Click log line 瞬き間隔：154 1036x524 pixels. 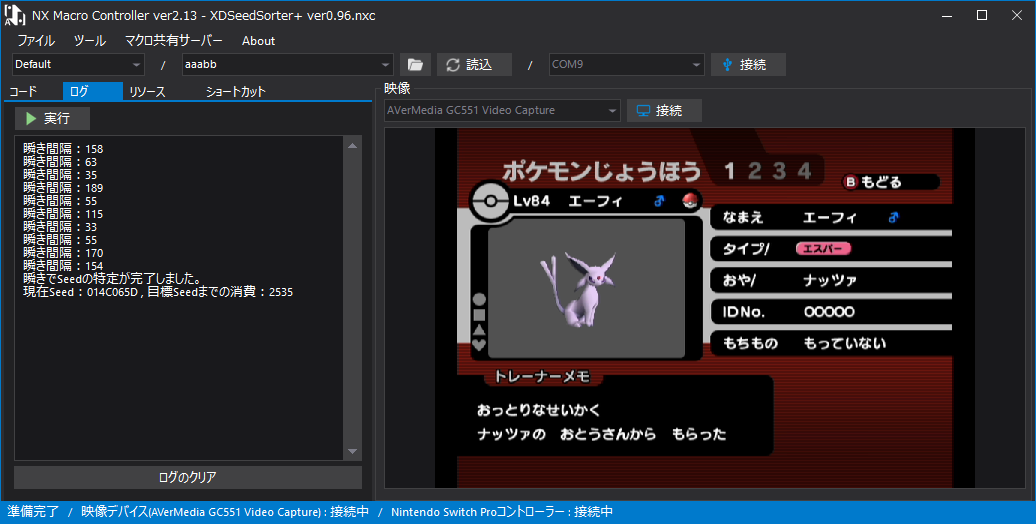(x=63, y=266)
